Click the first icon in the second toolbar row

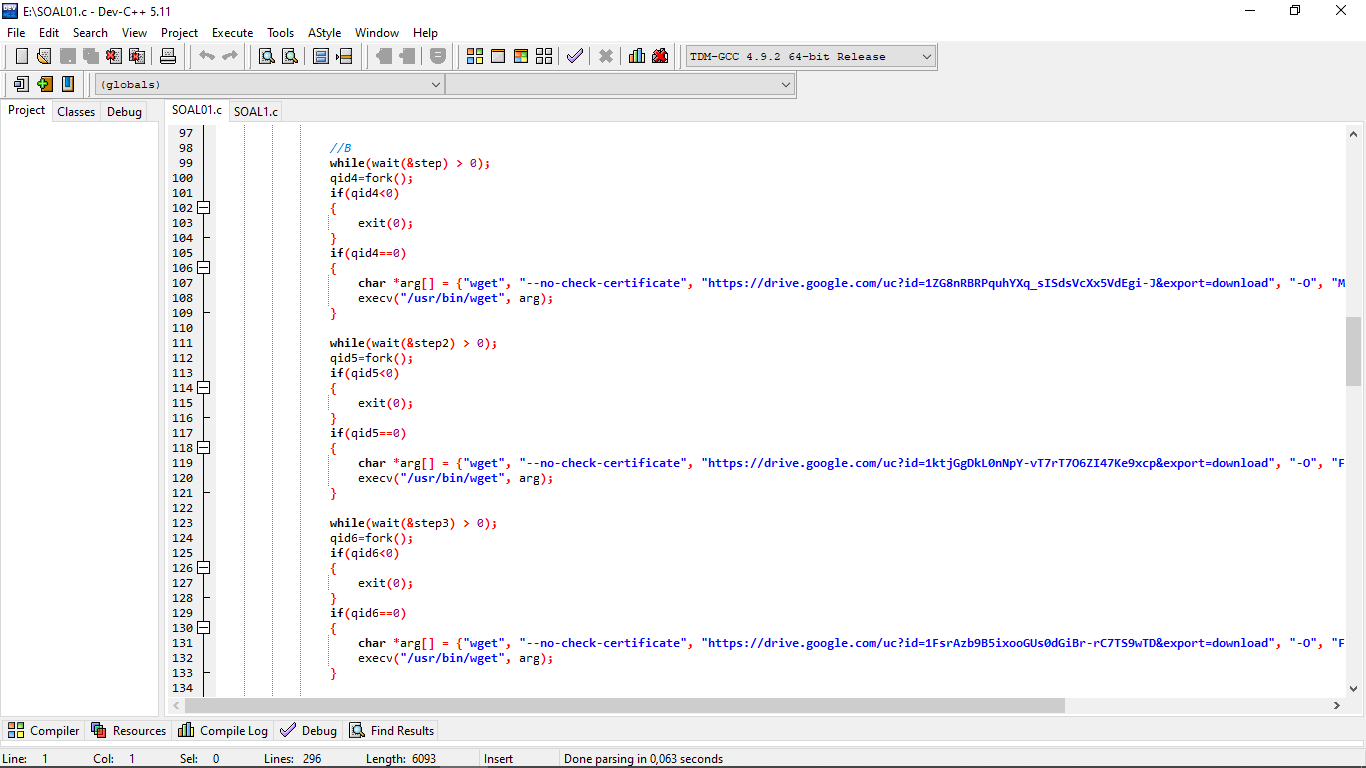coord(21,84)
